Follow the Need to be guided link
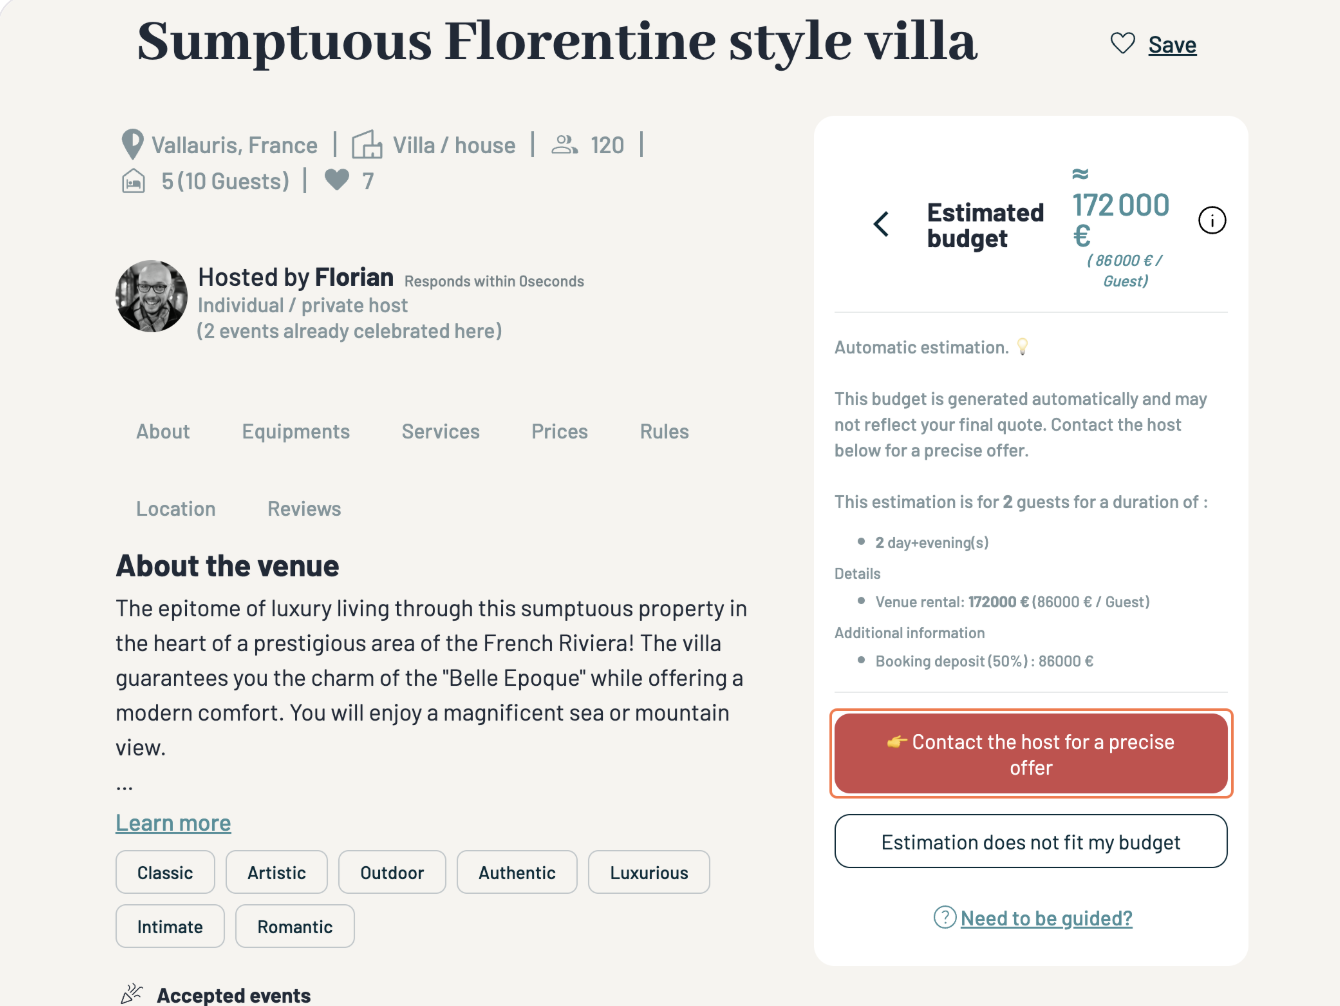Screen dimensions: 1340x1006 pos(1046,918)
